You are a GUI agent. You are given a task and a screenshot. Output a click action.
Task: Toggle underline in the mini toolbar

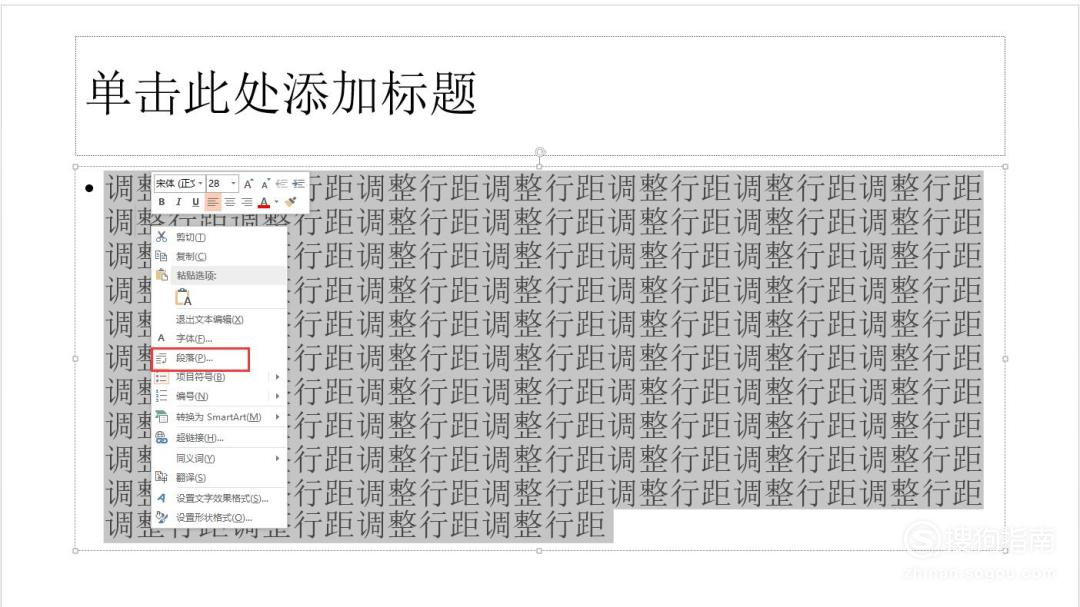196,202
